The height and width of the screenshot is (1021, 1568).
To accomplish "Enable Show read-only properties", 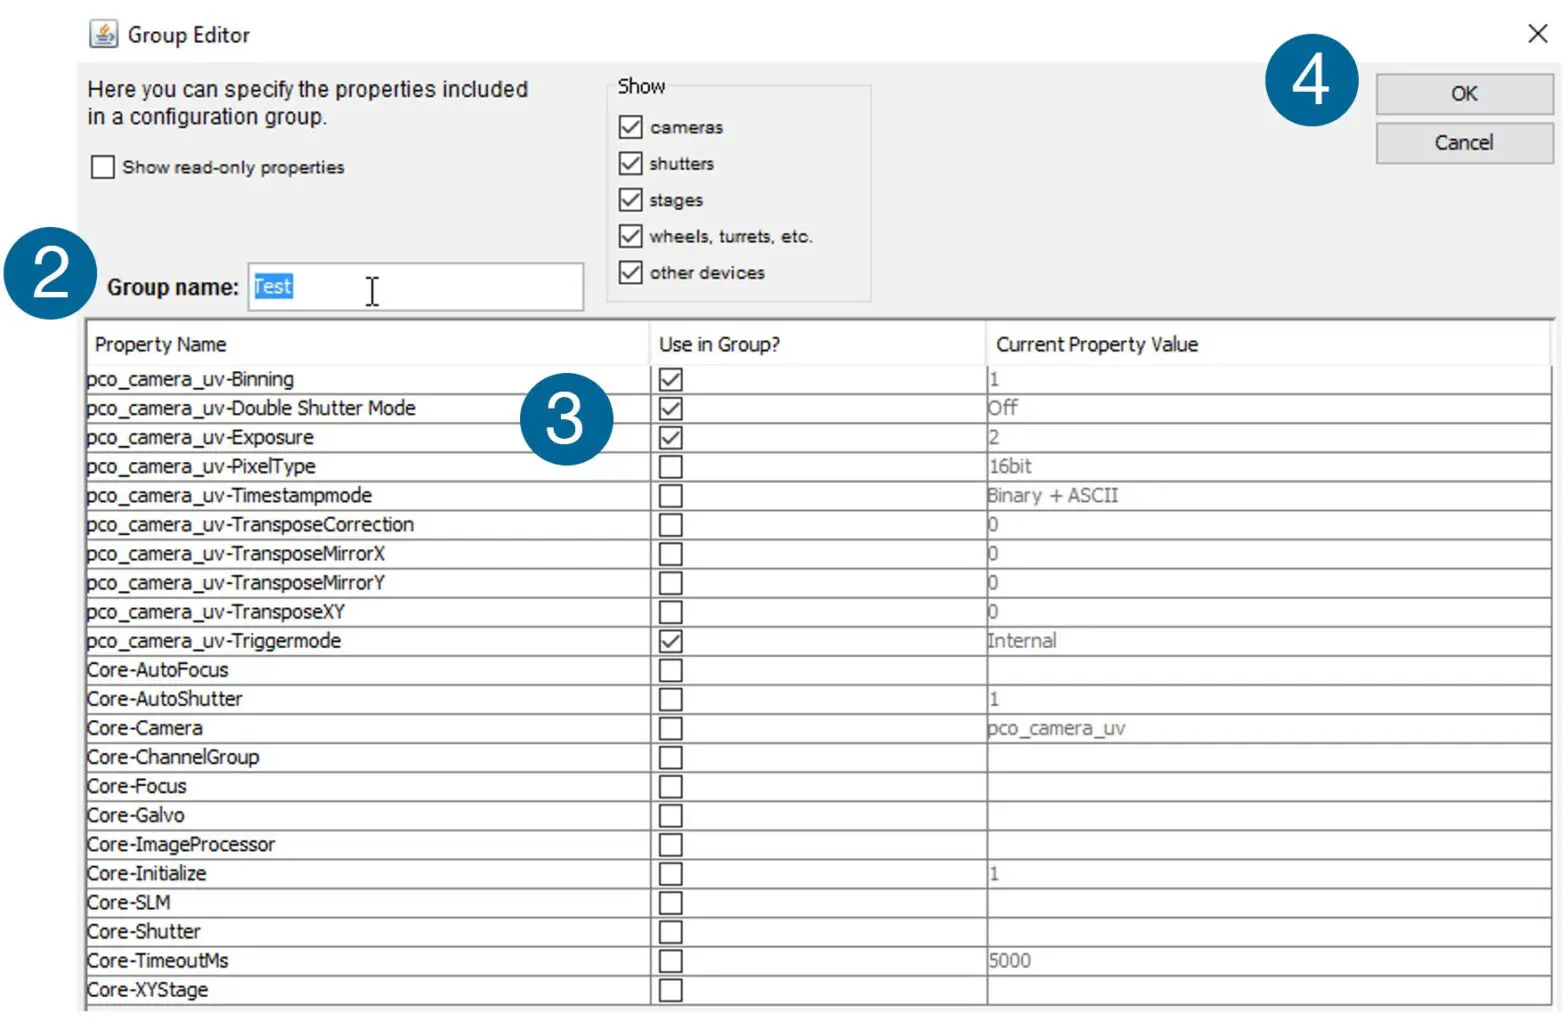I will [103, 167].
